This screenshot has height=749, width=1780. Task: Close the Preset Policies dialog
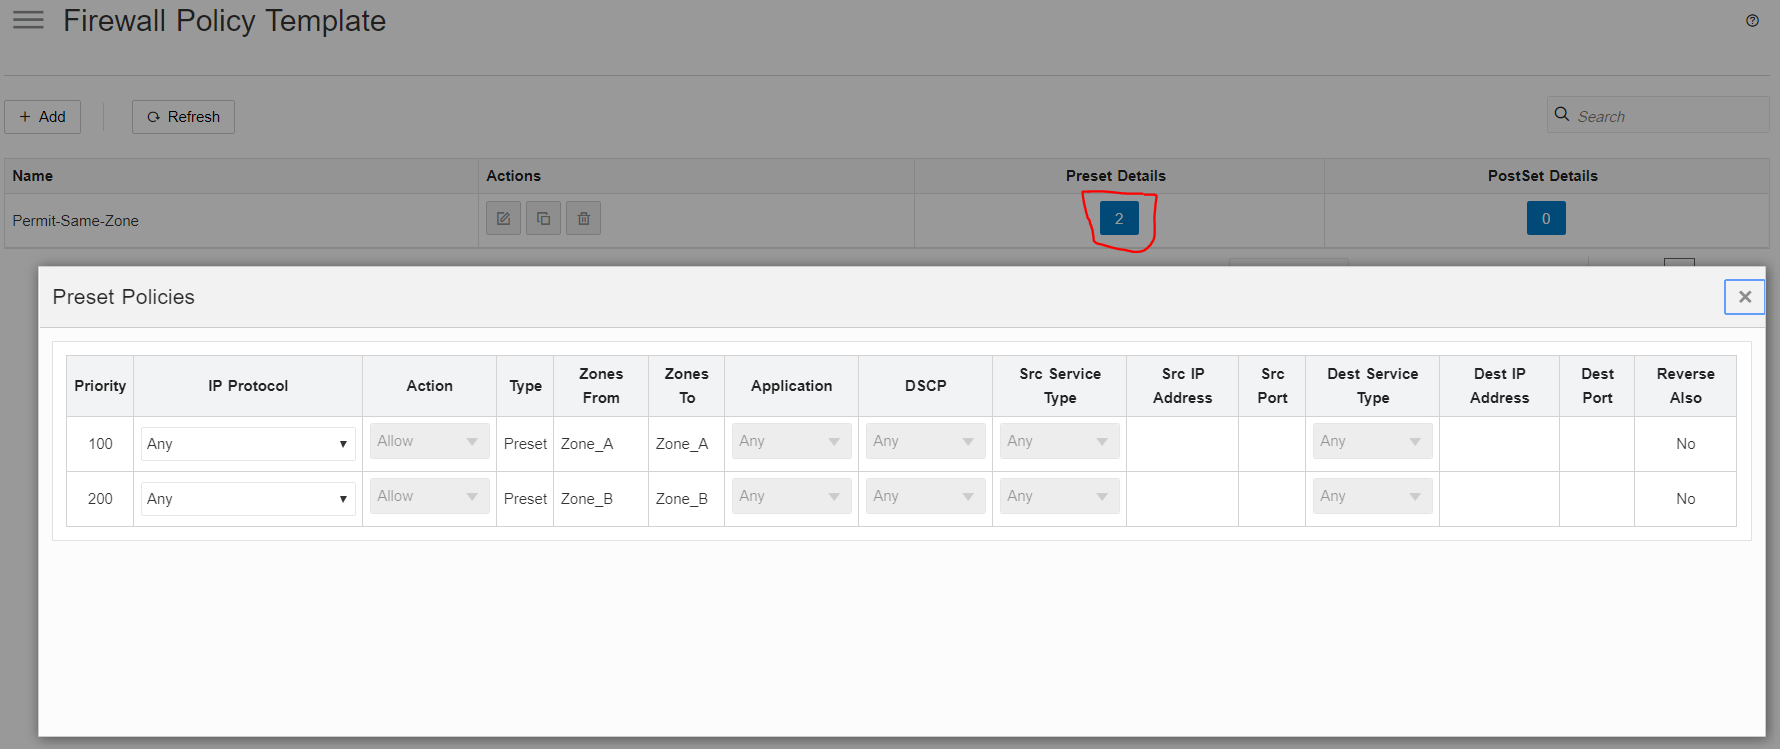1744,297
